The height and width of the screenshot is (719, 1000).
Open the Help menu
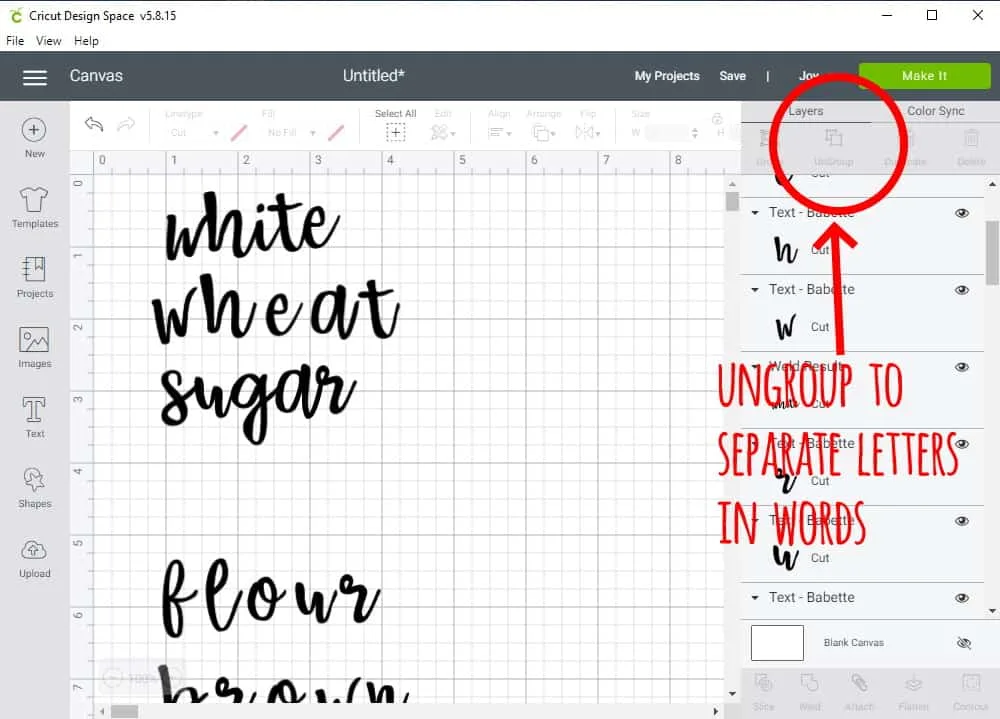coord(86,41)
